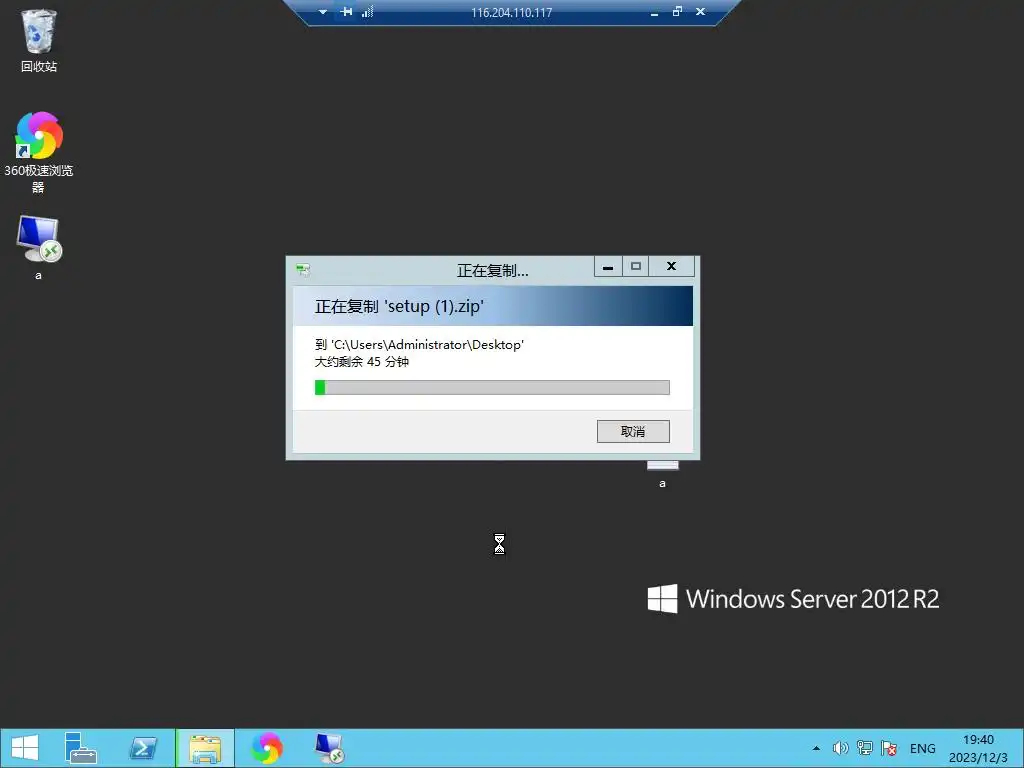
Task: Expand the remote connection bar dropdown arrow
Action: click(323, 12)
